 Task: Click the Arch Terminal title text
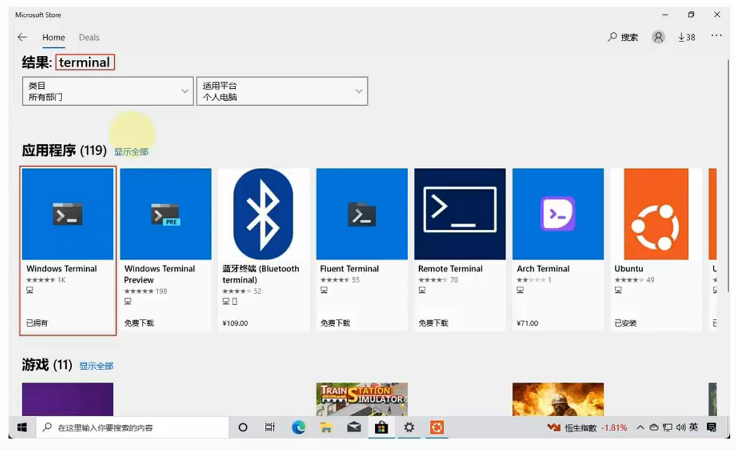pyautogui.click(x=543, y=268)
